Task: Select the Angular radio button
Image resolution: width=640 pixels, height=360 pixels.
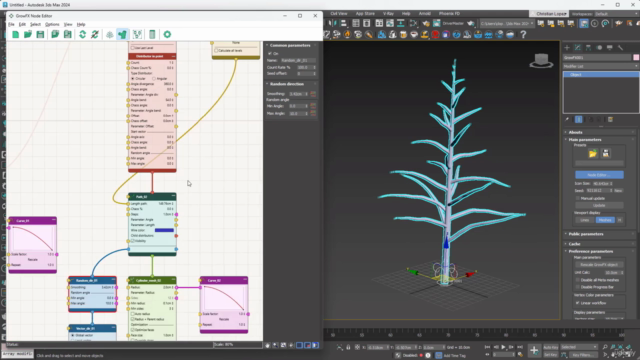Action: coord(154,78)
